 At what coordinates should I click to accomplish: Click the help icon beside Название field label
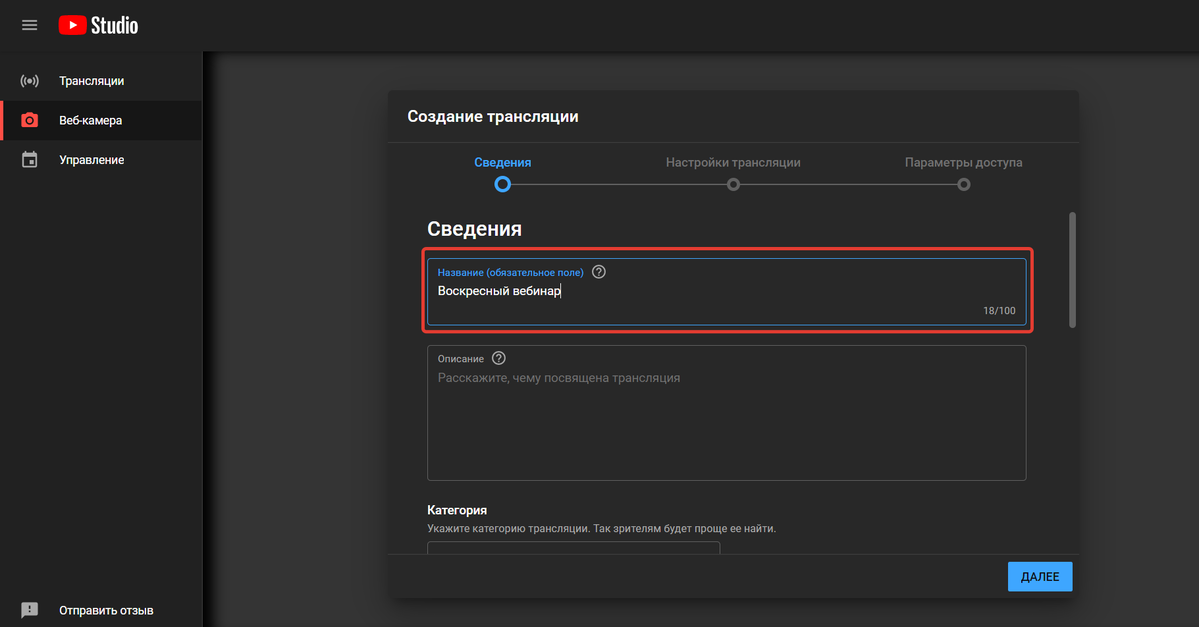599,271
